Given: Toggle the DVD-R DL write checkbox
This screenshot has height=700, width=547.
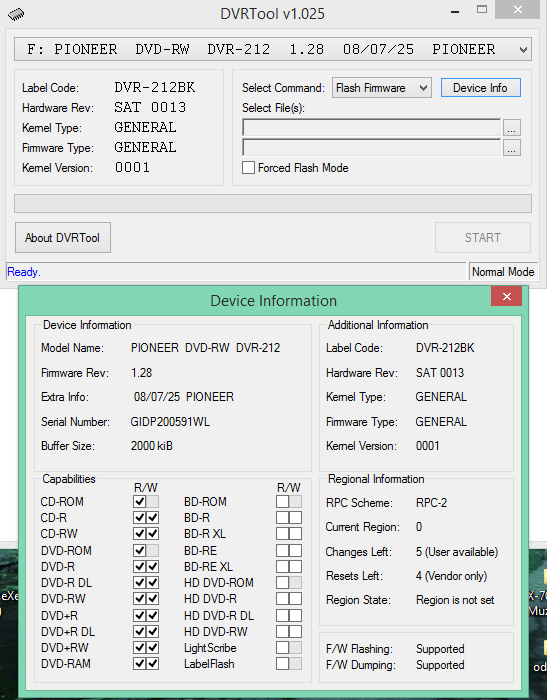Looking at the screenshot, I should [153, 583].
